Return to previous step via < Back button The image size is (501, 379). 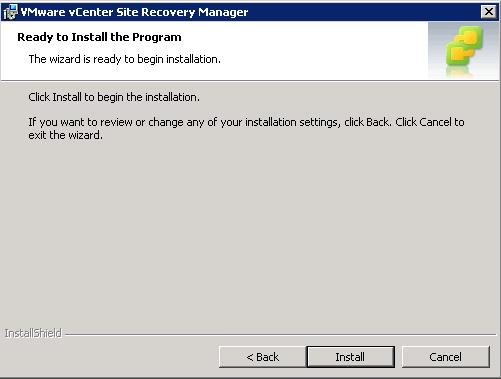[263, 357]
